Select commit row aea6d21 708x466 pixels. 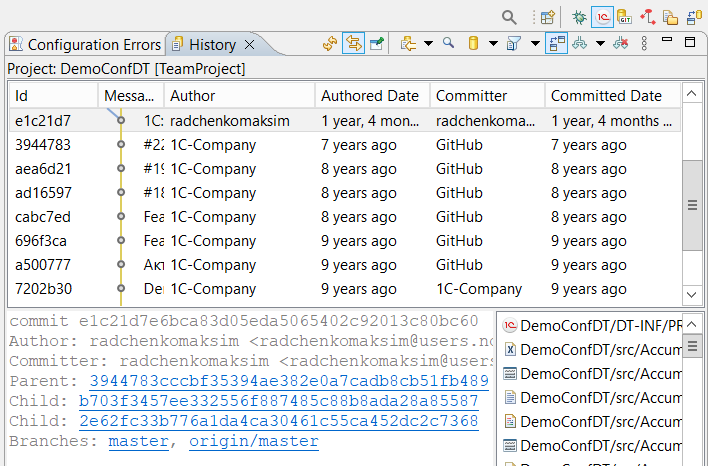43,169
